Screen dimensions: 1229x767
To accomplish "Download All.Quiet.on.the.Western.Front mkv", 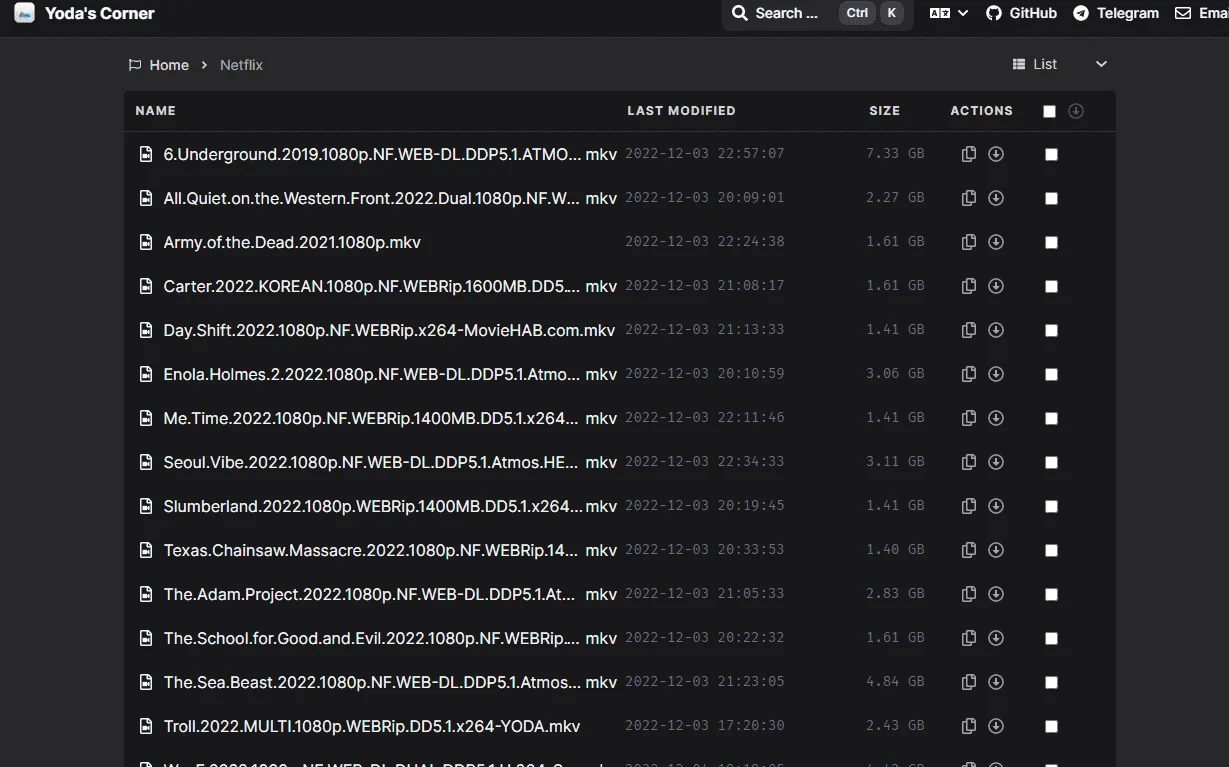I will (x=996, y=198).
